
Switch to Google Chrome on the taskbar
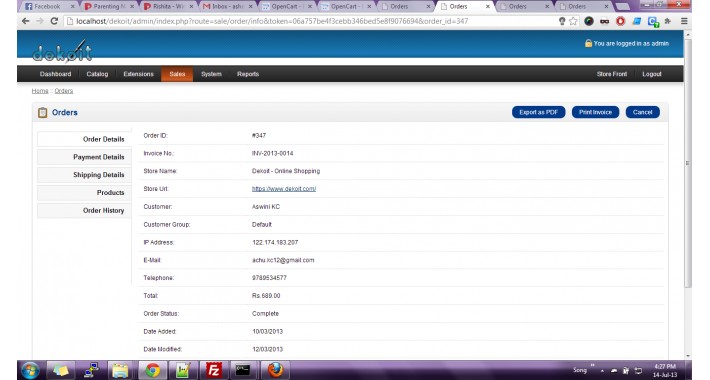point(153,370)
